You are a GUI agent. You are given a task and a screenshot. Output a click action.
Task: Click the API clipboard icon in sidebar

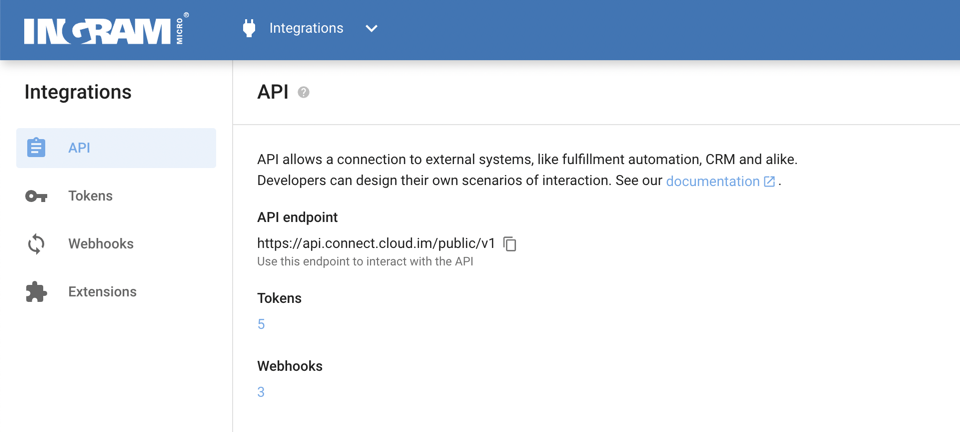(36, 147)
